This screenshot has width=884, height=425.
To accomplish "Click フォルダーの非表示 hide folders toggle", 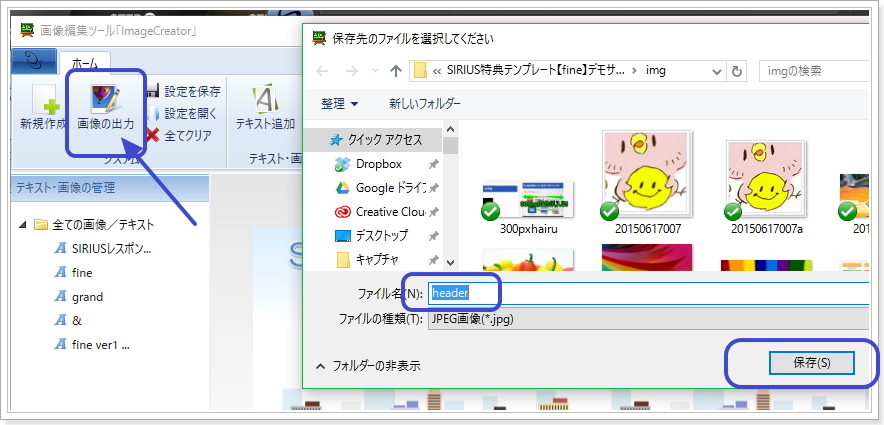I will [369, 366].
